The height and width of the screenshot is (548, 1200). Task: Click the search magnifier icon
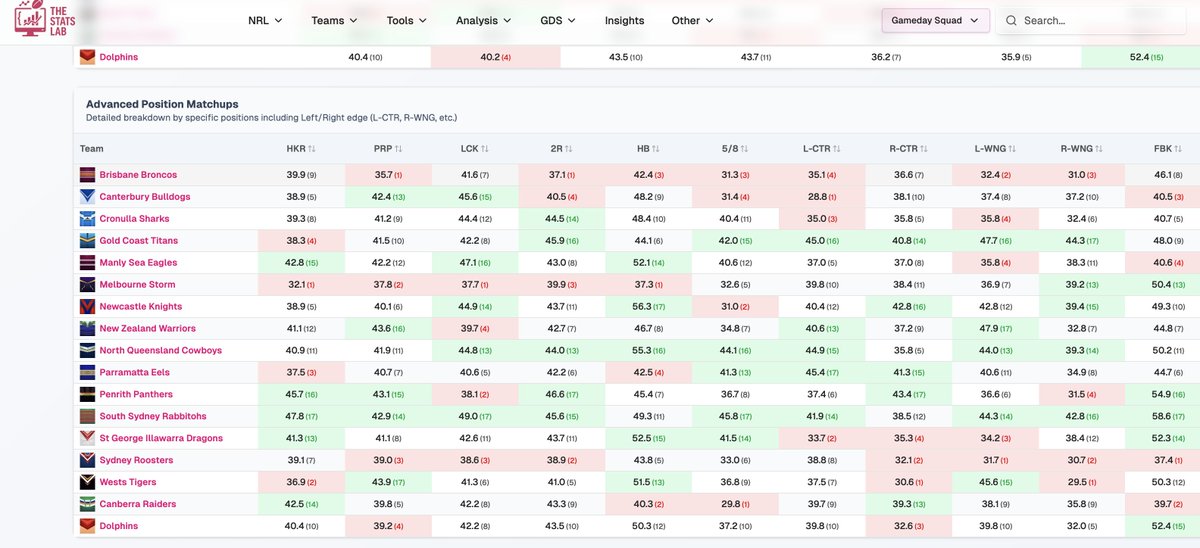pos(1011,20)
